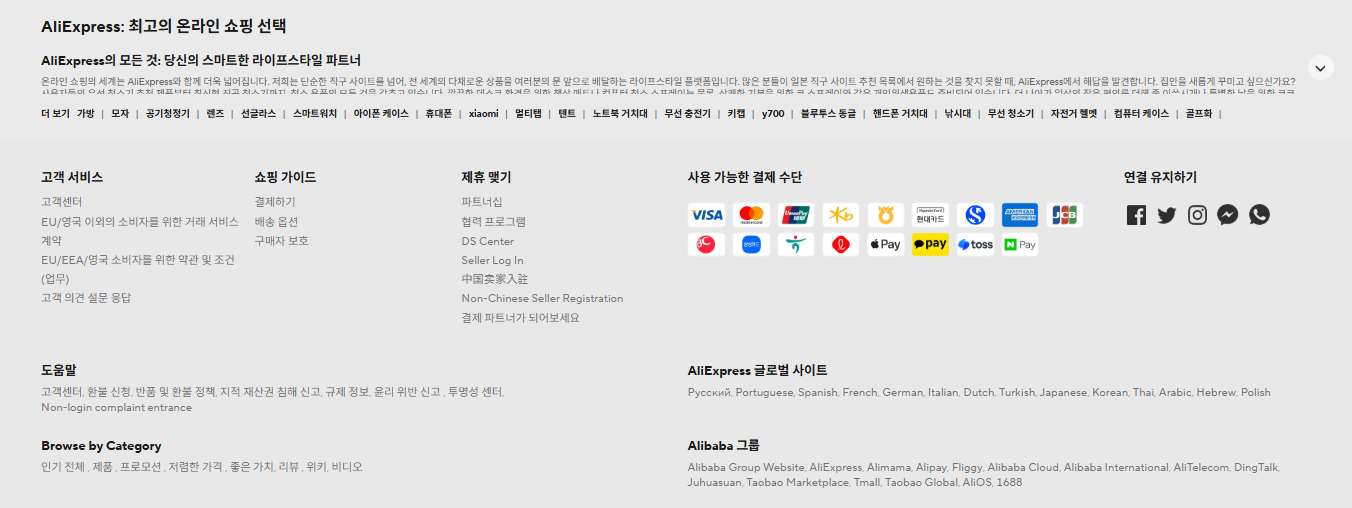Open the Seller Log In link

[492, 260]
